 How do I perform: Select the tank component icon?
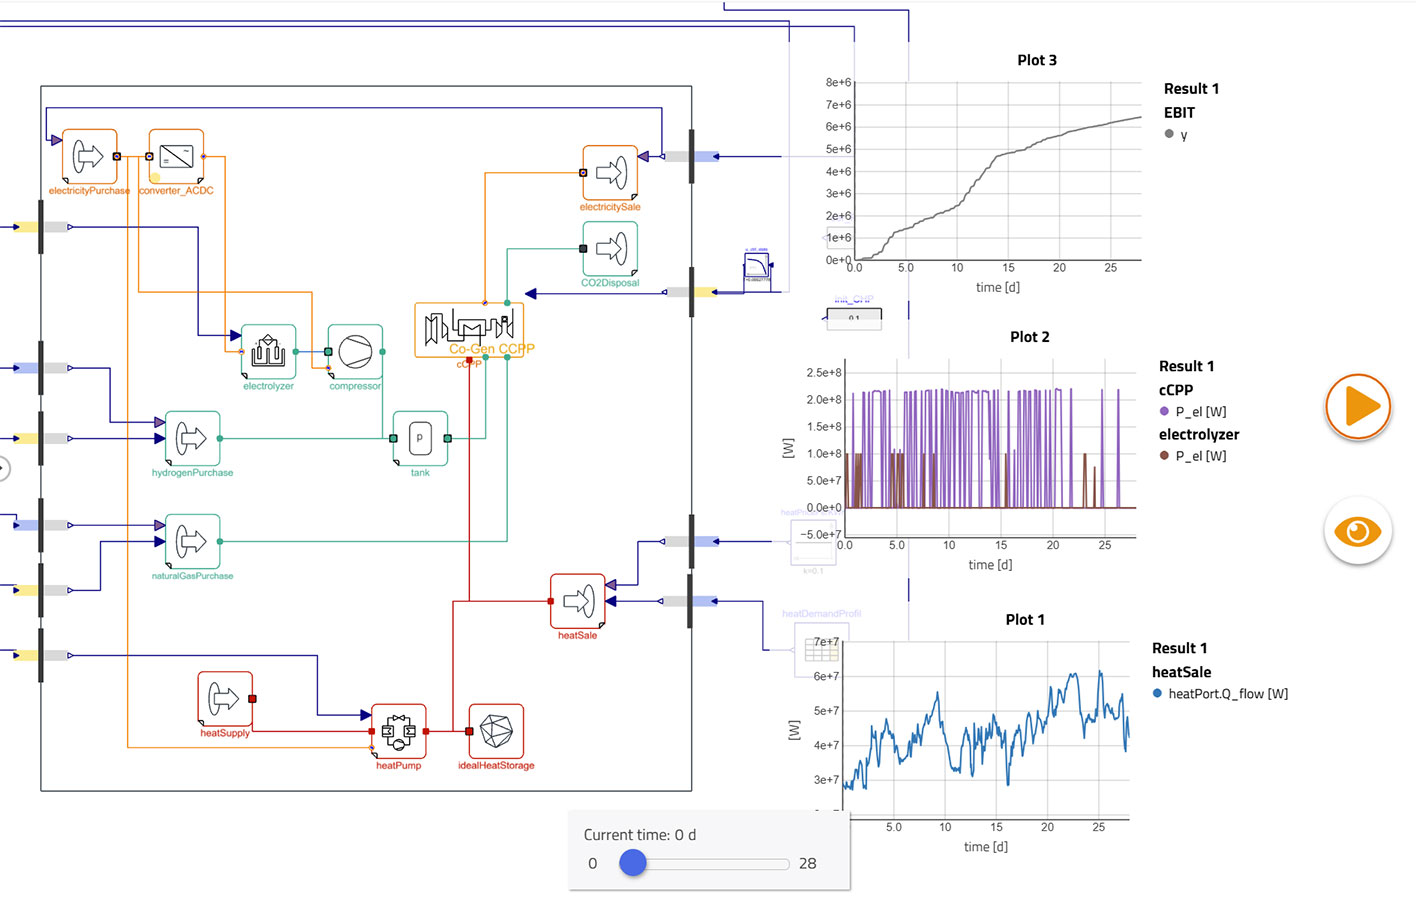(419, 438)
